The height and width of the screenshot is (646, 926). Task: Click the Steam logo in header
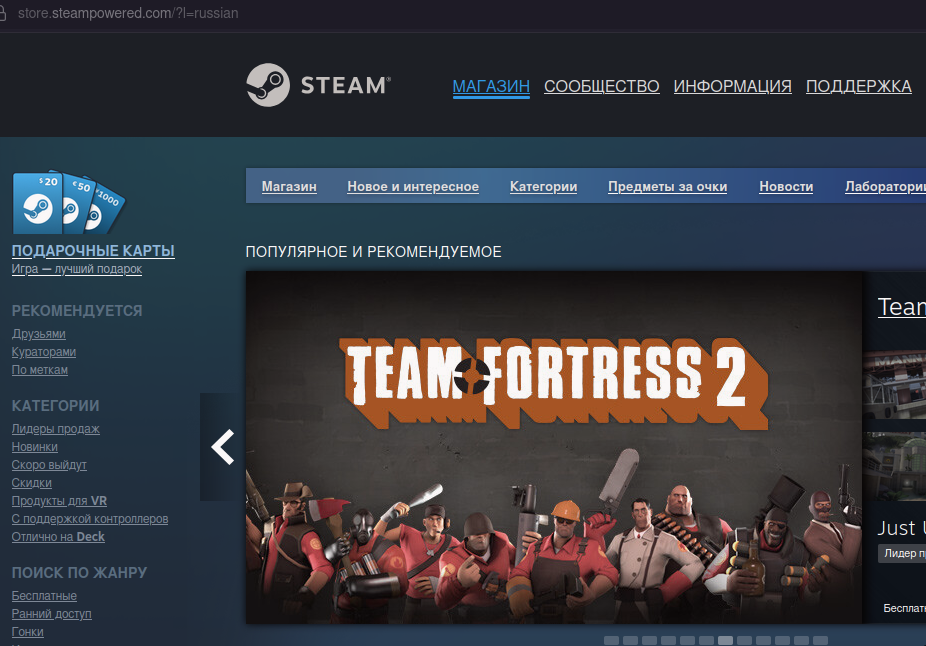318,85
